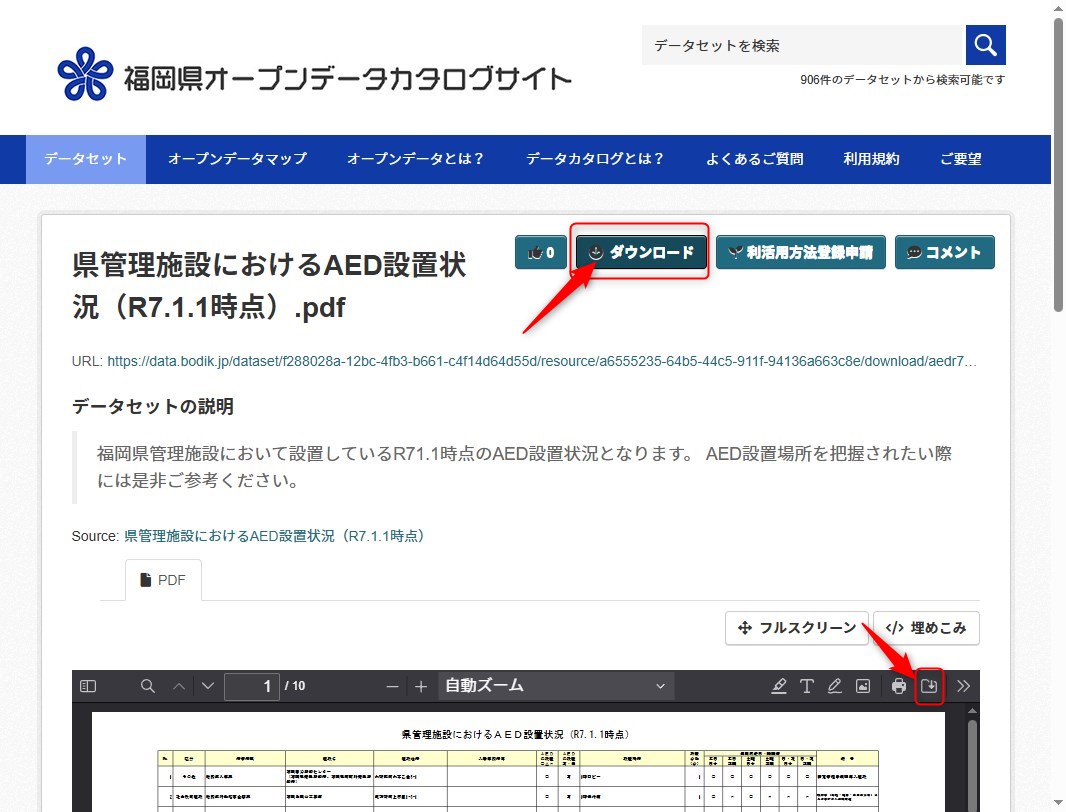Screen dimensions: 1066x812
Task: Open the find-in-document search icon
Action: 148,686
